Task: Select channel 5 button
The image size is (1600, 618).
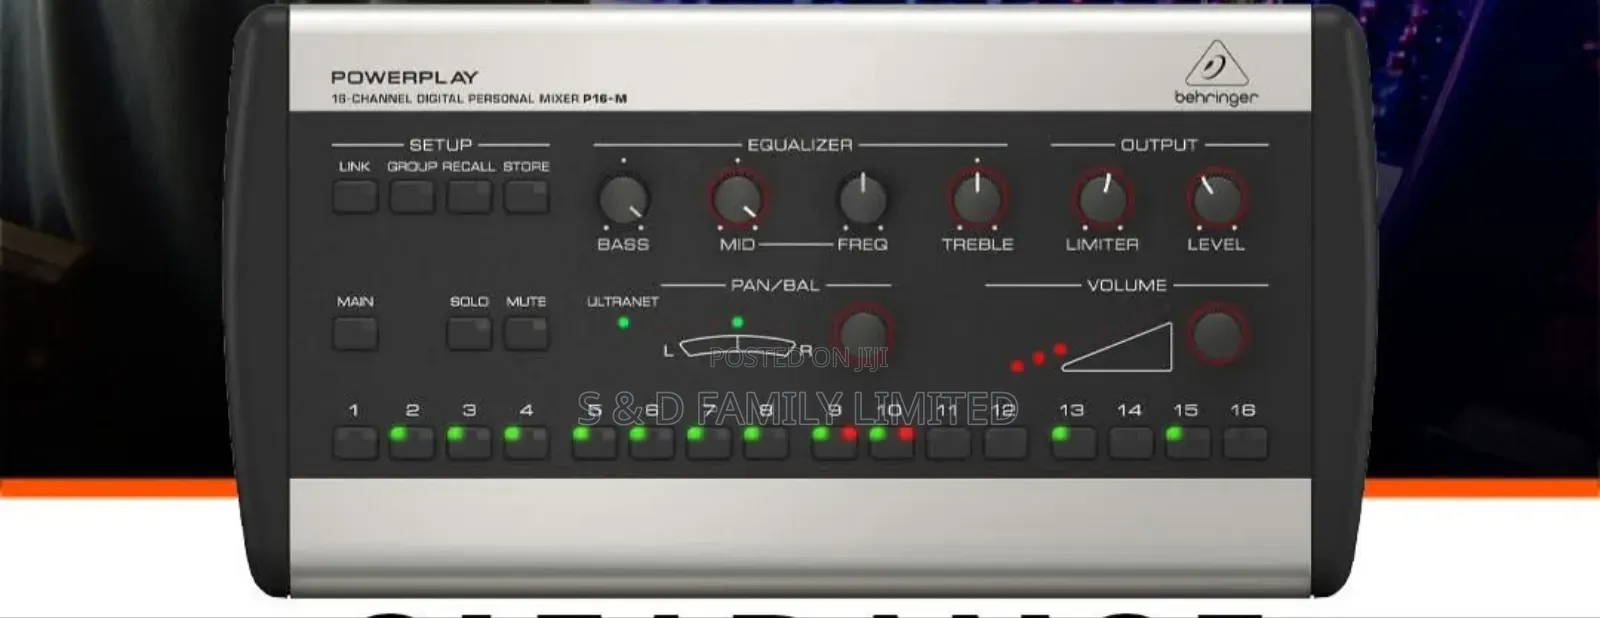Action: [x=594, y=443]
